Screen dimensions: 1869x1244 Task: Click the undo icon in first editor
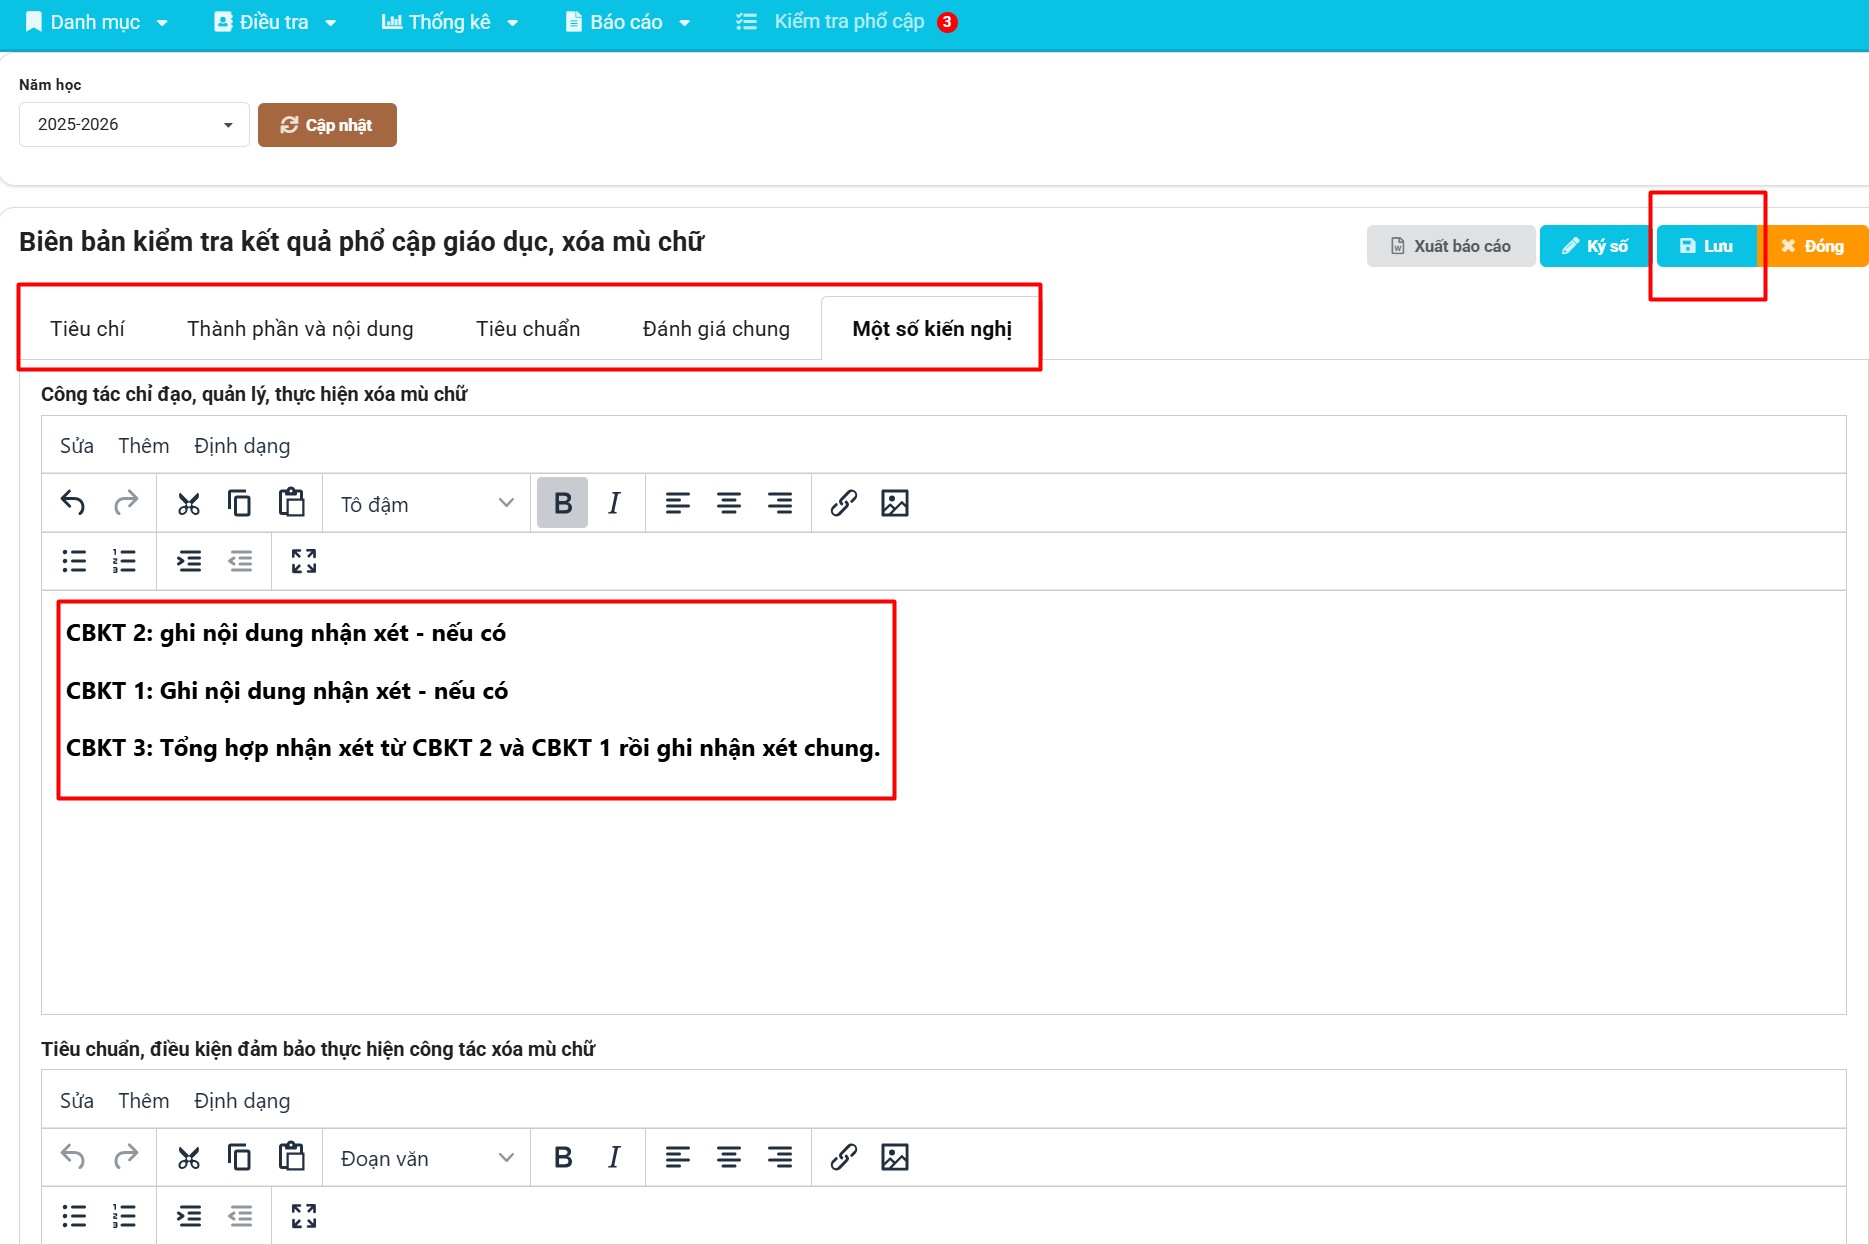(73, 503)
